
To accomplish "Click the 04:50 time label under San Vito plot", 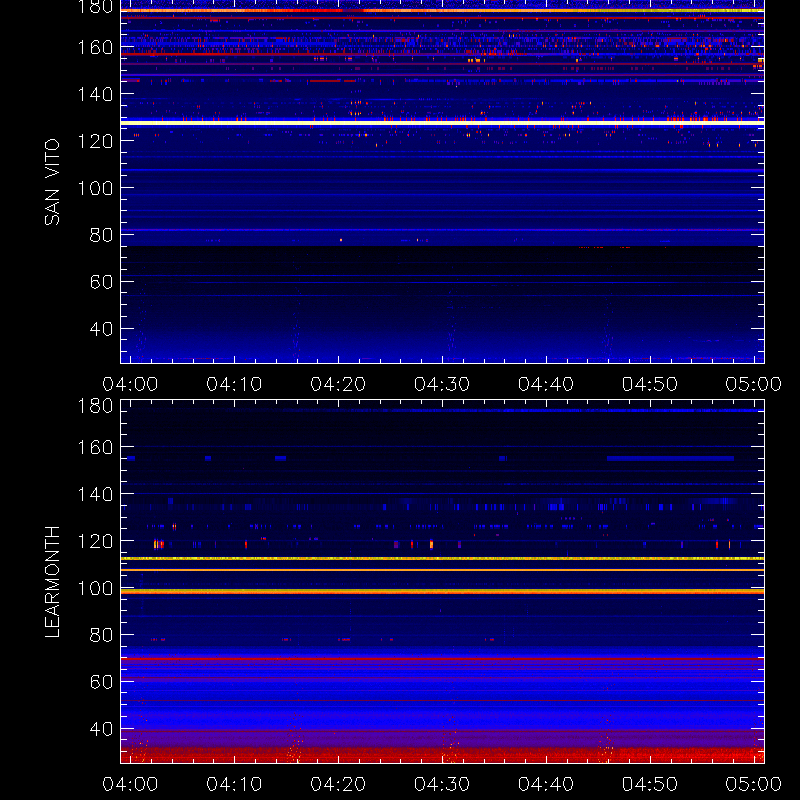I will pos(650,384).
